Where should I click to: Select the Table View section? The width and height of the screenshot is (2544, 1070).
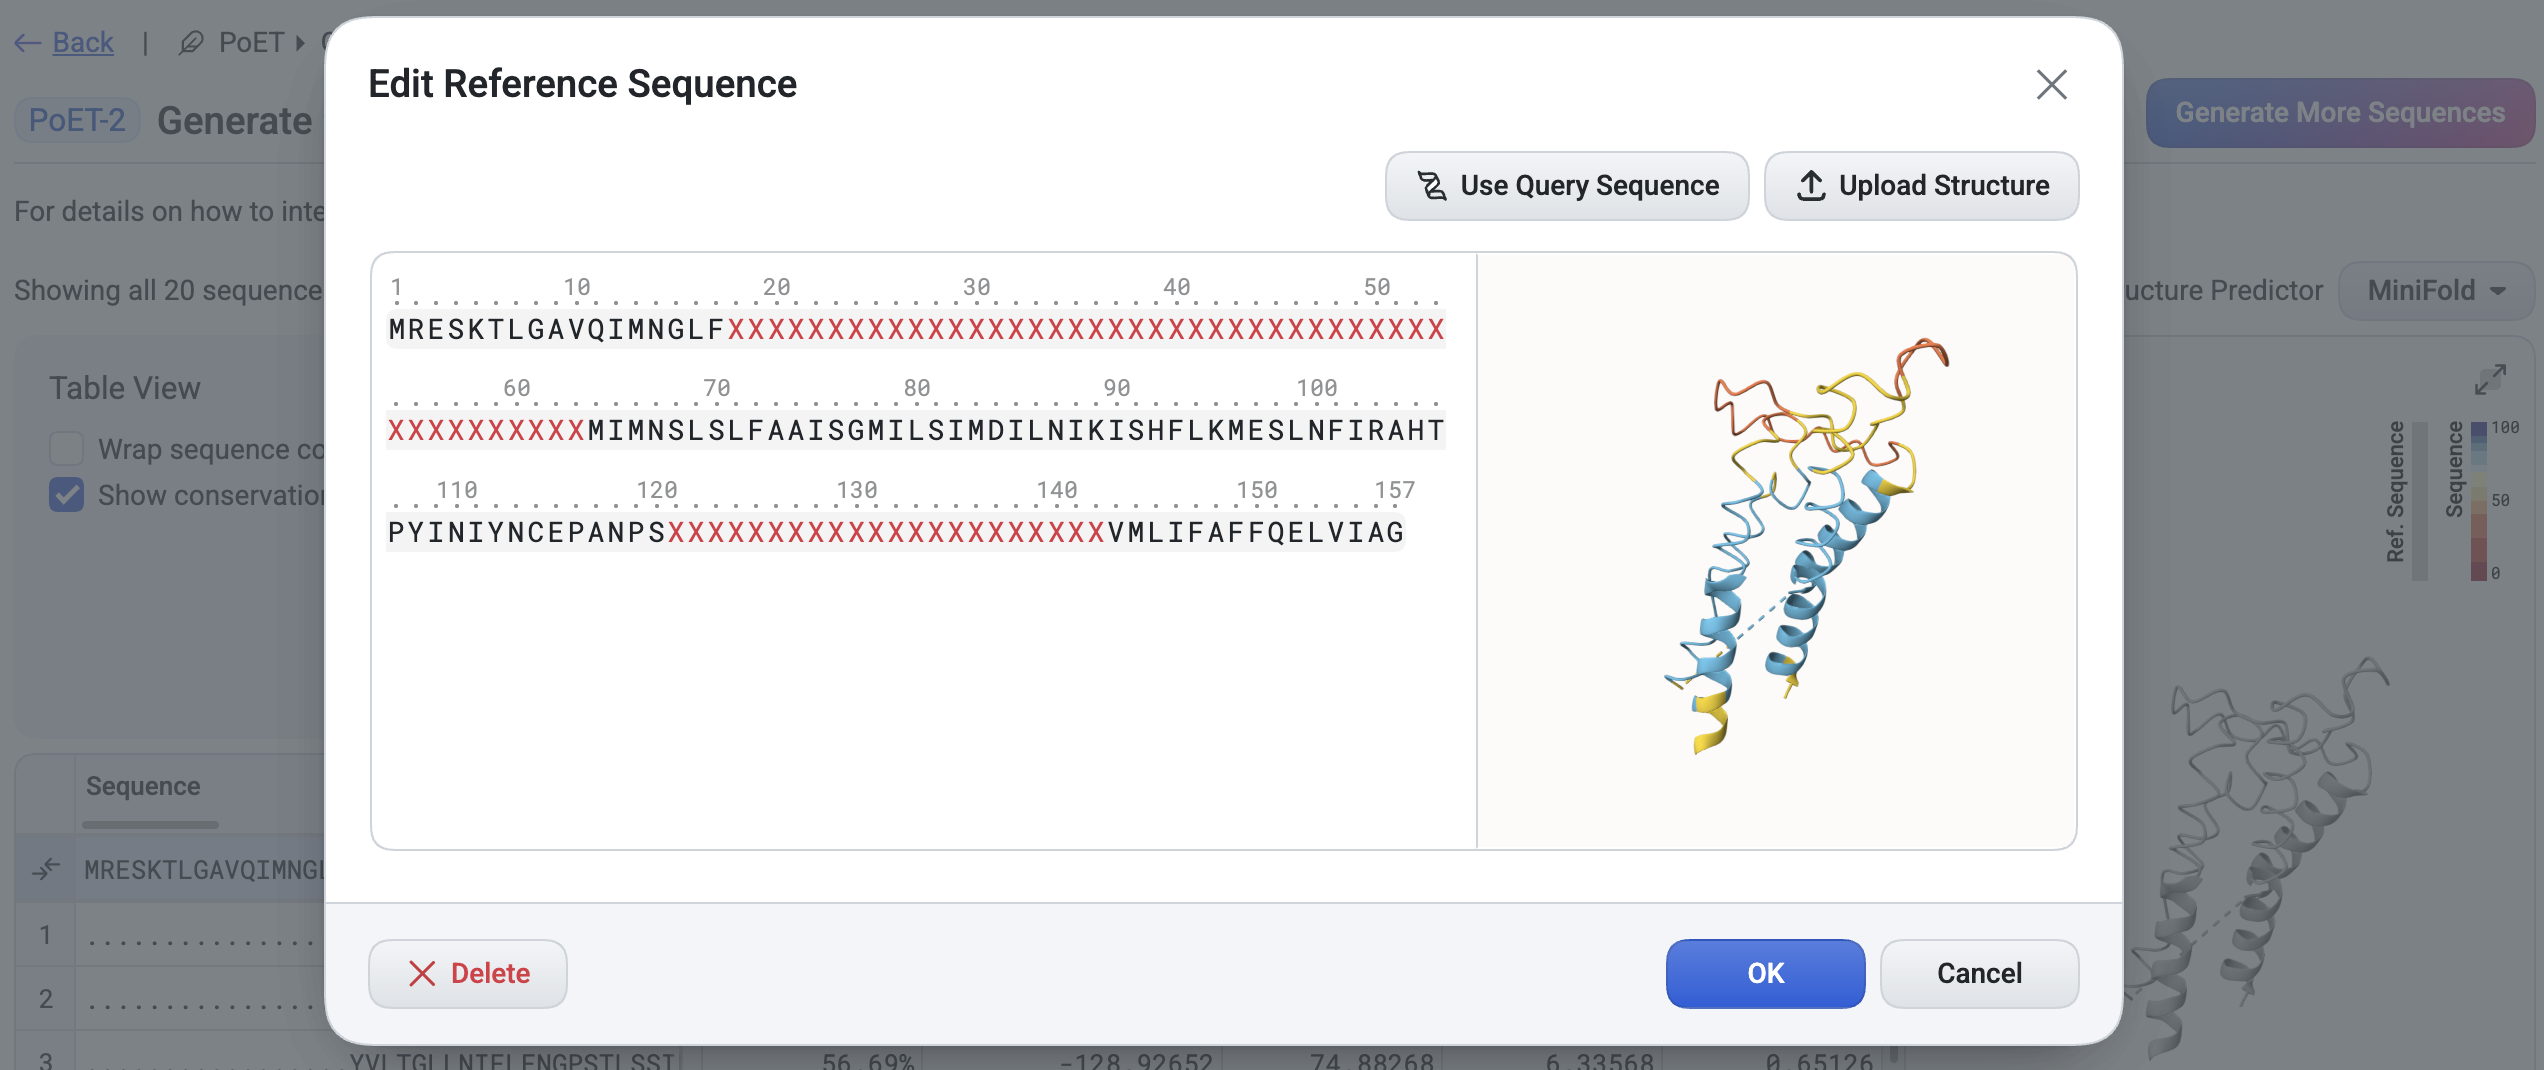pyautogui.click(x=124, y=387)
